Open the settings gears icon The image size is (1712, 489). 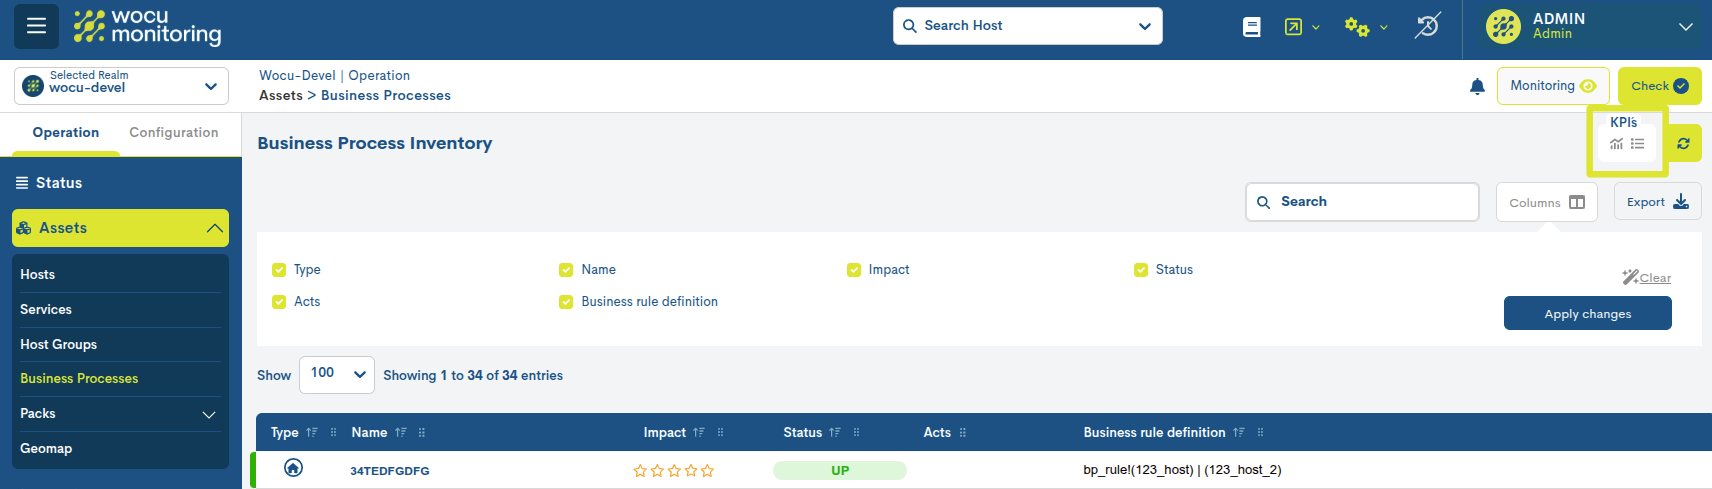tap(1356, 27)
